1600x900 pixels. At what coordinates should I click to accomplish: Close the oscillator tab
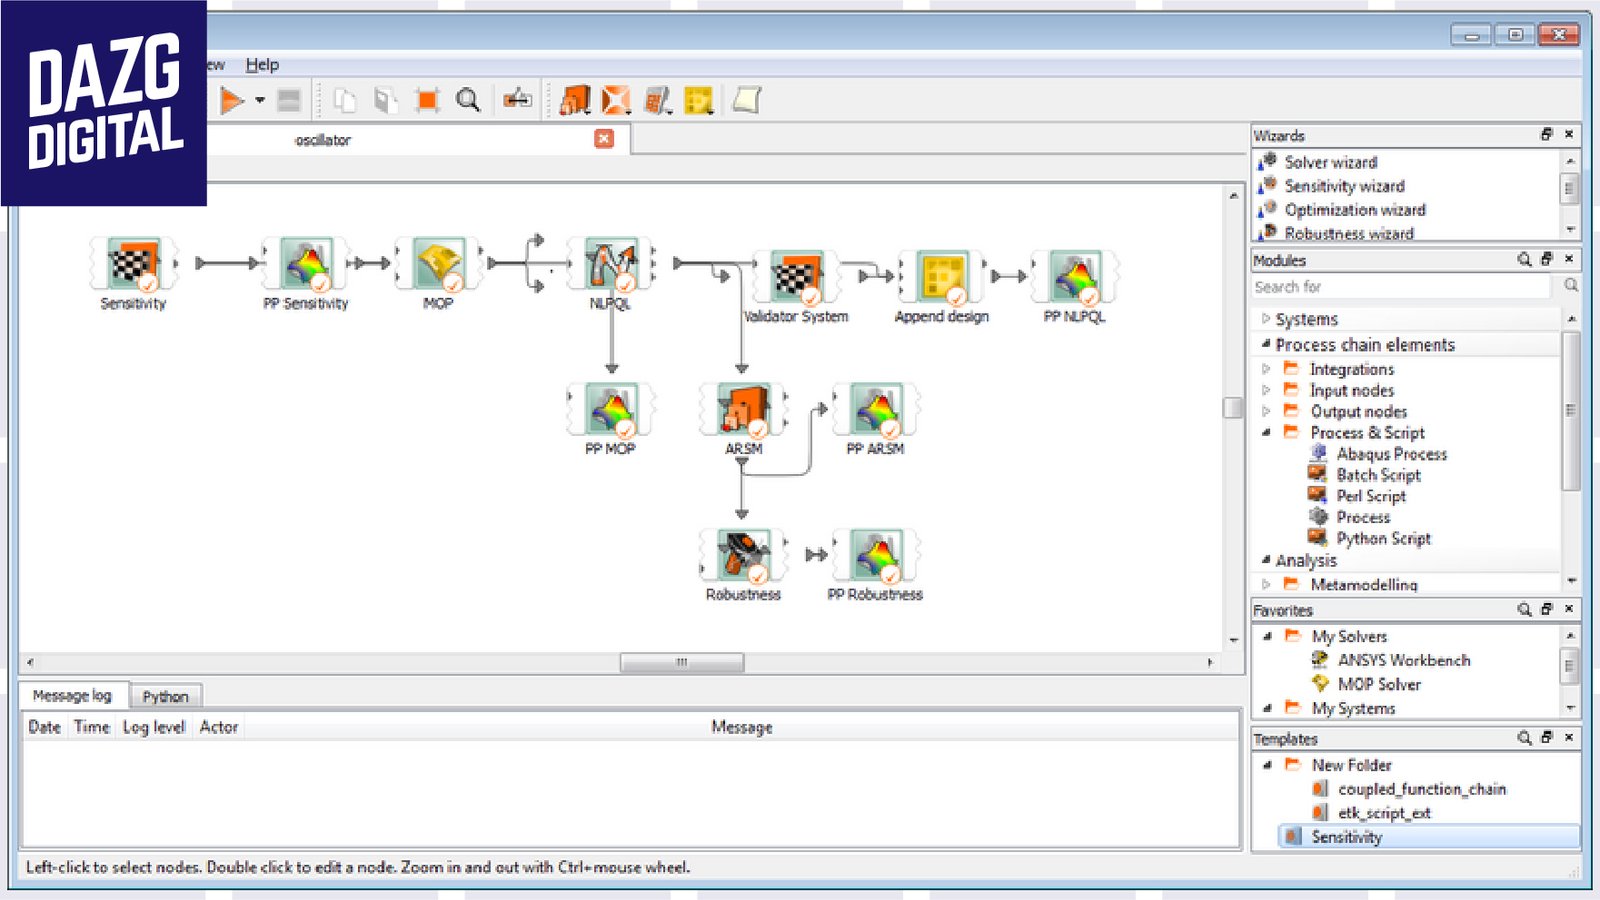coord(604,139)
